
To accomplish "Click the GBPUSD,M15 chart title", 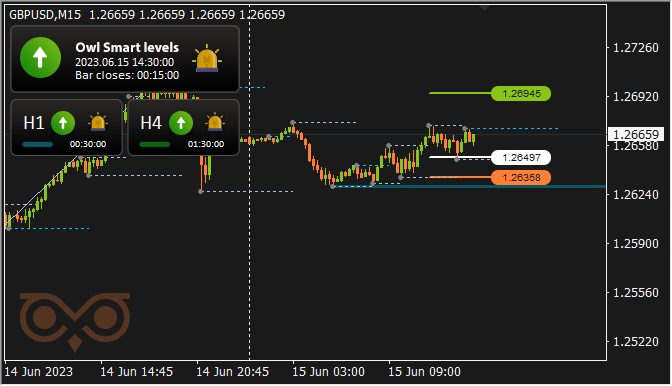I will tap(45, 15).
